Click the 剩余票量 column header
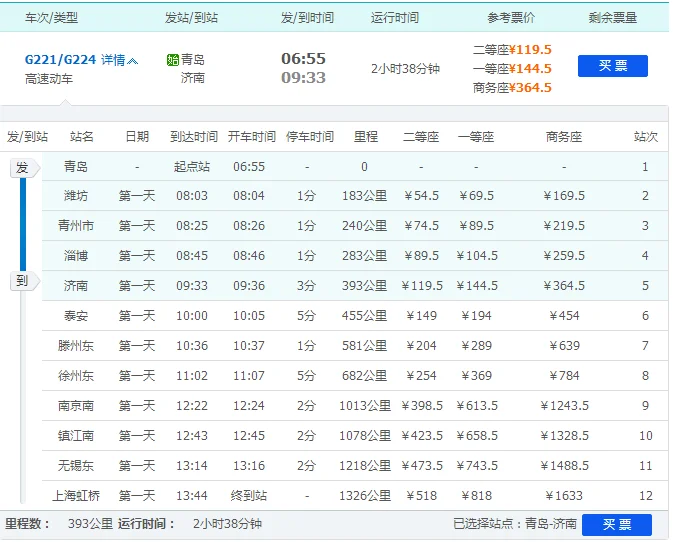The height and width of the screenshot is (542, 679). [x=612, y=18]
